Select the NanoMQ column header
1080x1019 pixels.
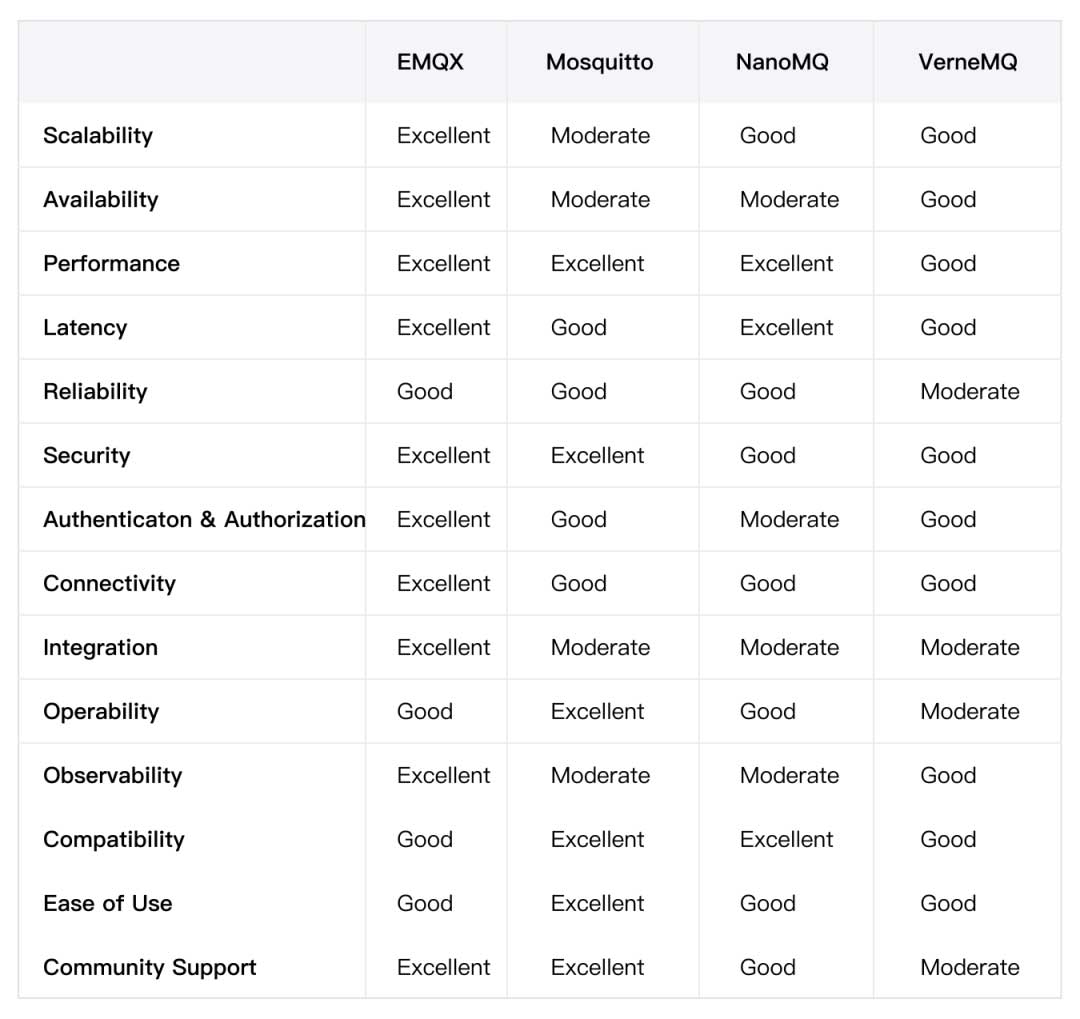coord(782,62)
